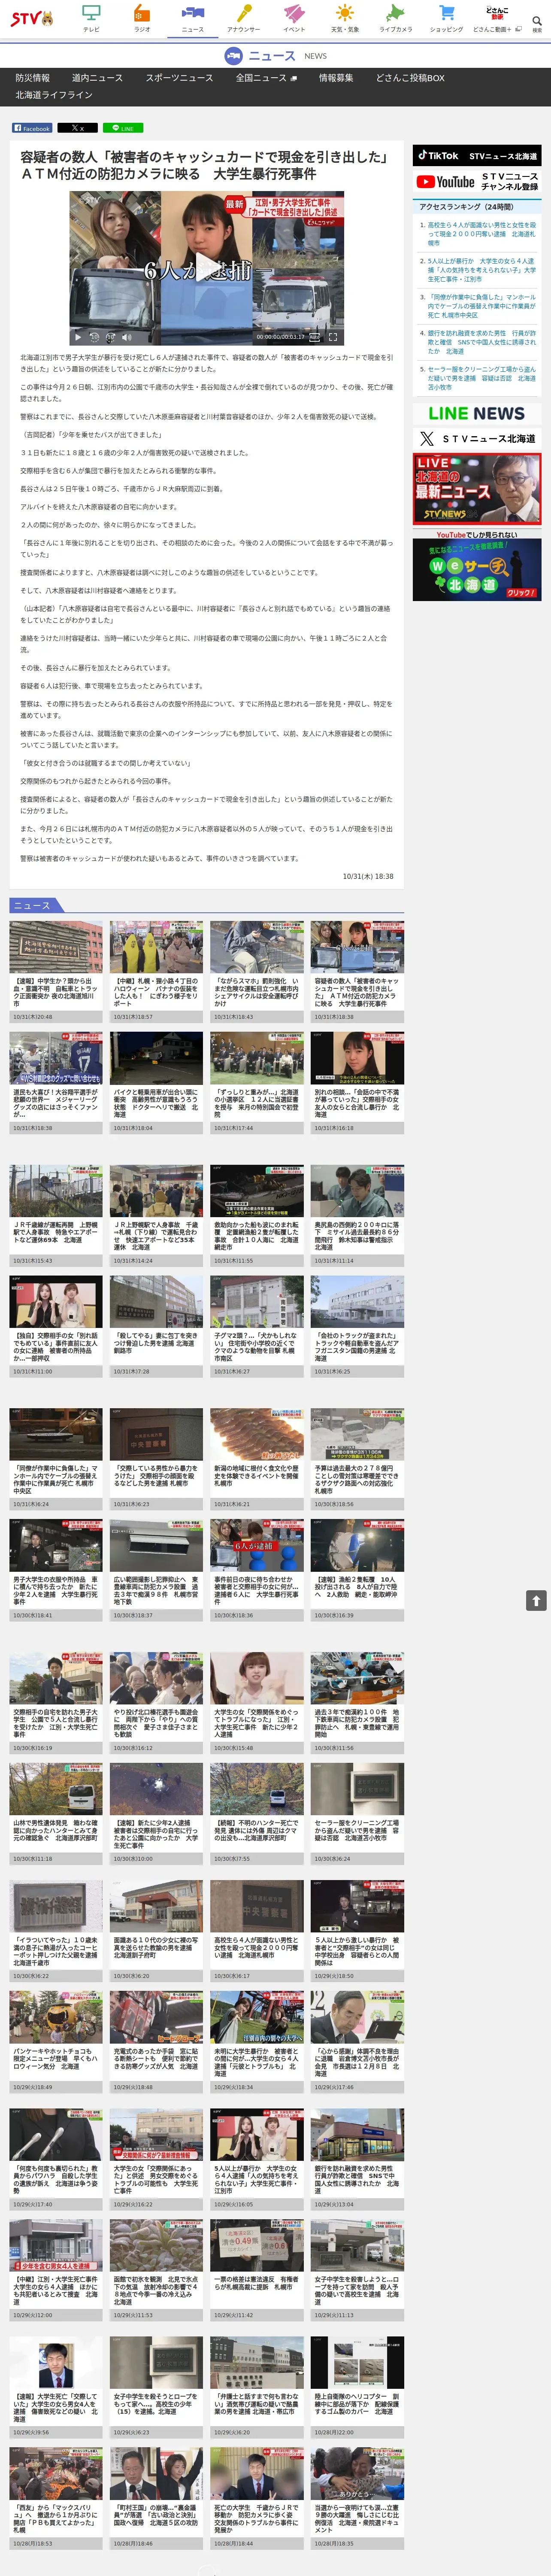Open ＪＲ千歳線が運転再開 article

(56, 1215)
